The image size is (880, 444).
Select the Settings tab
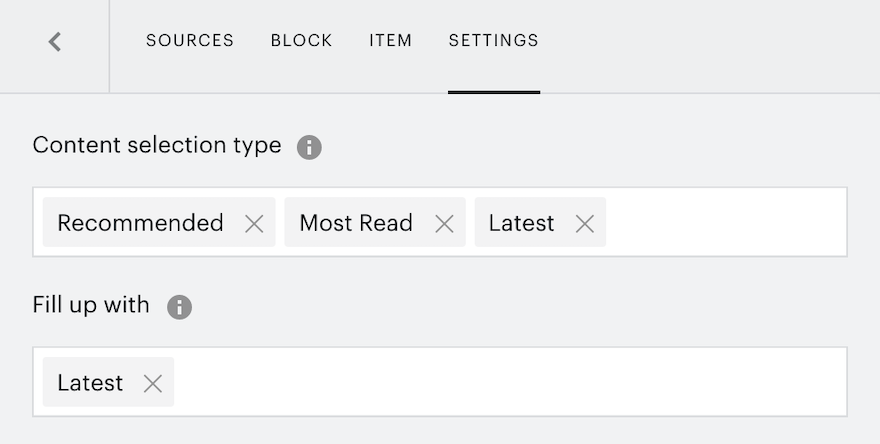coord(494,40)
